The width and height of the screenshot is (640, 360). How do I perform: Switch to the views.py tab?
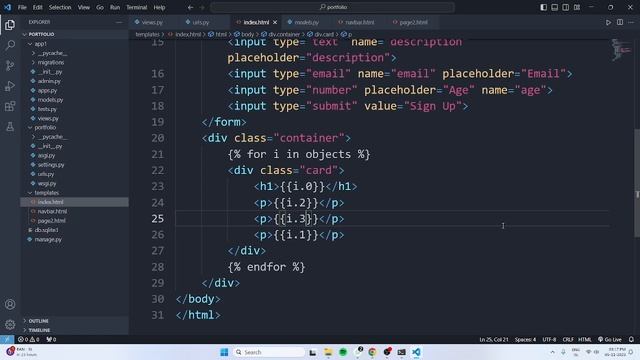(x=152, y=22)
